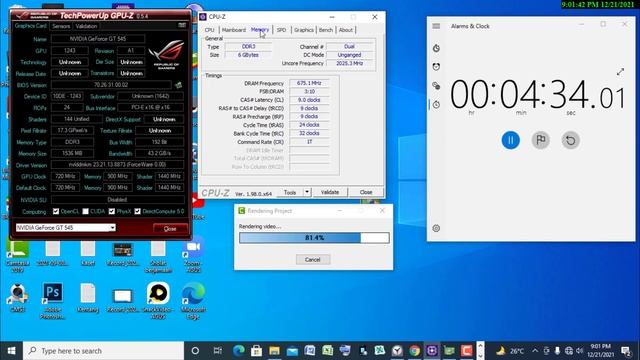Click the Close button in GPU-Z
The height and width of the screenshot is (360, 640).
(170, 229)
